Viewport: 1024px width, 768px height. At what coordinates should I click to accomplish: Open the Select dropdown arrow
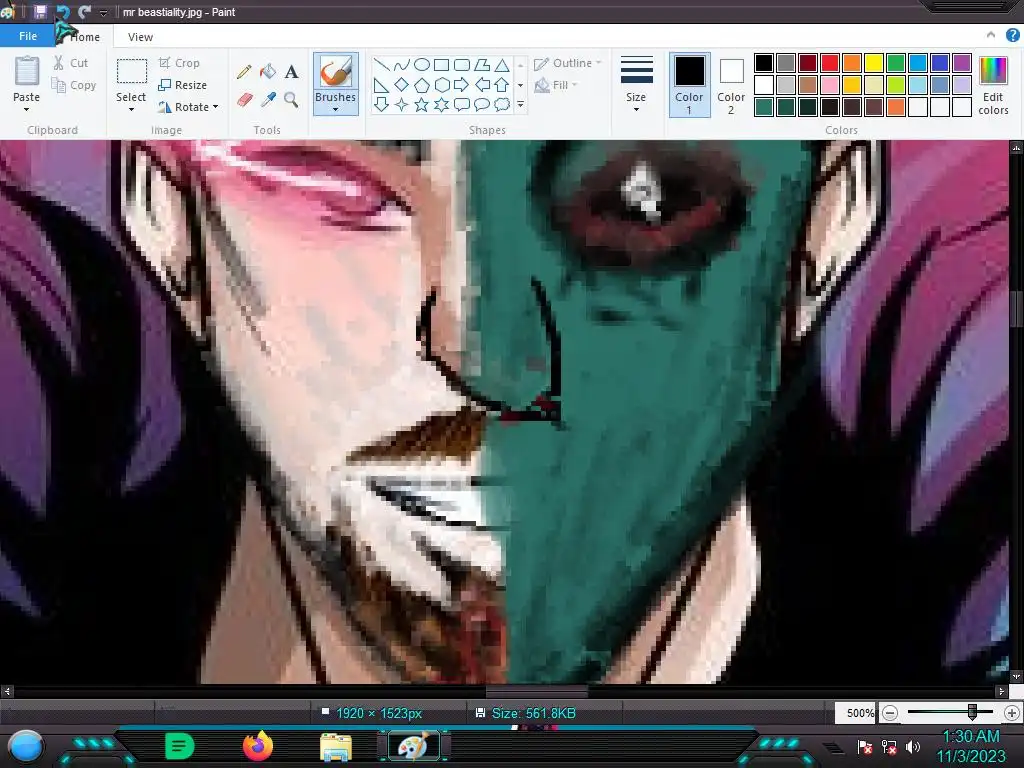pyautogui.click(x=131, y=110)
